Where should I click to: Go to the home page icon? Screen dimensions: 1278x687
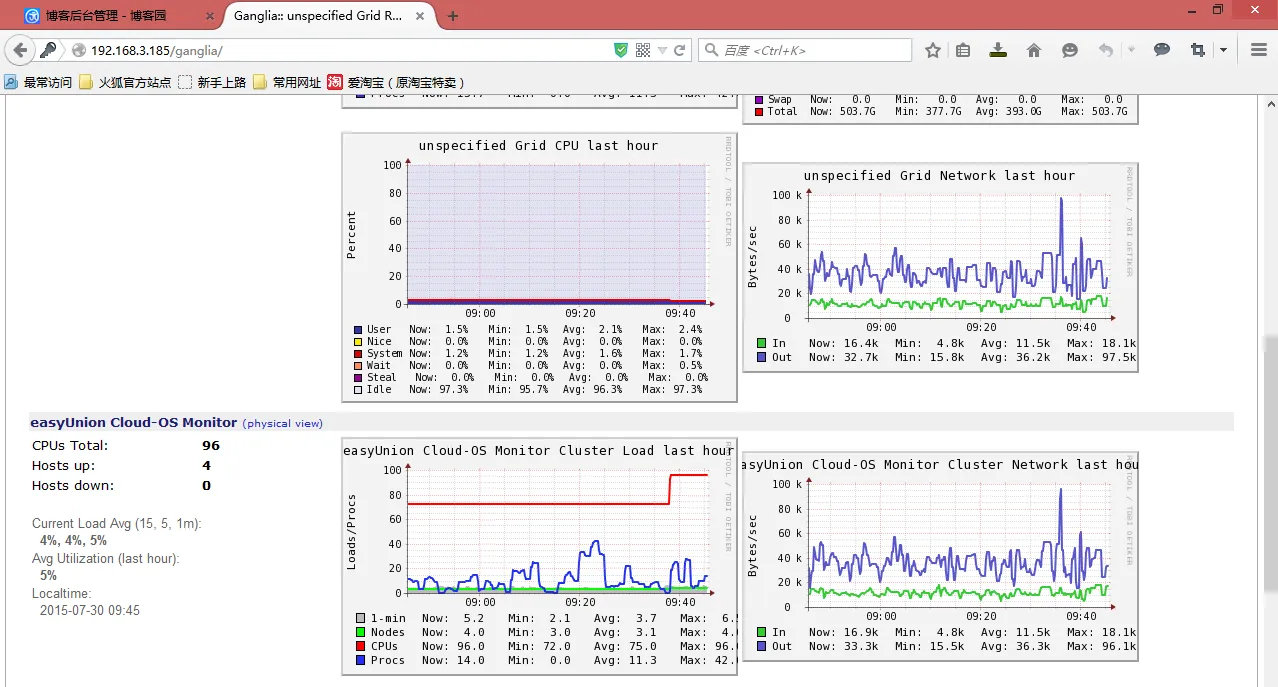1034,50
